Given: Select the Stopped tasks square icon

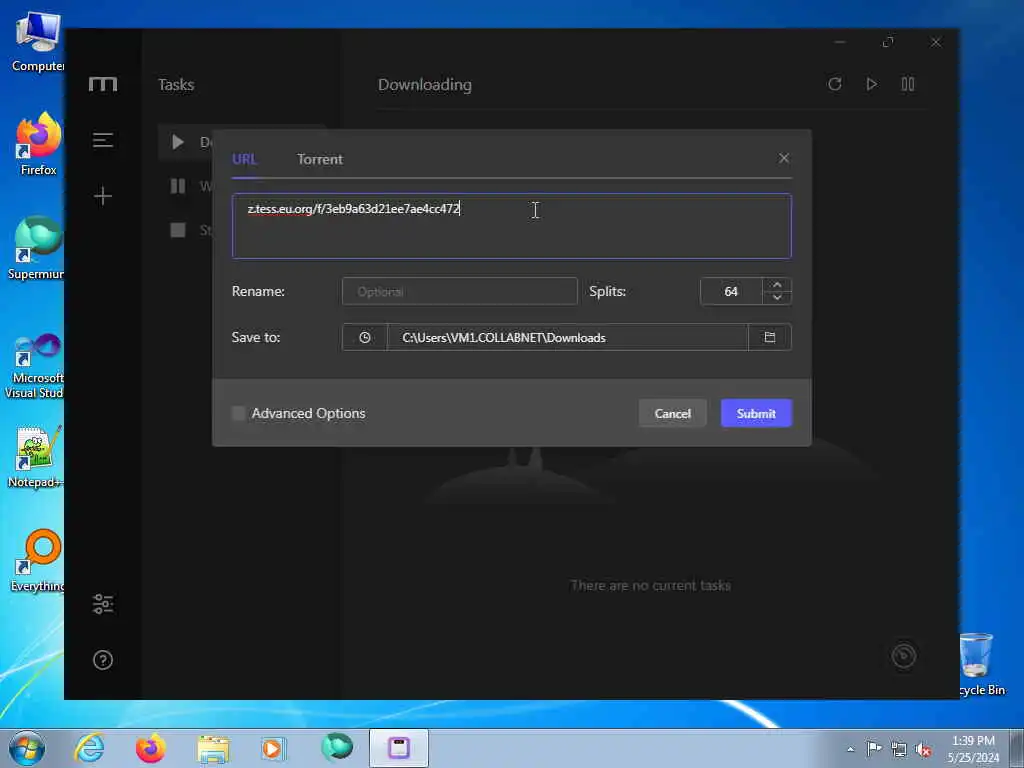Looking at the screenshot, I should (178, 230).
